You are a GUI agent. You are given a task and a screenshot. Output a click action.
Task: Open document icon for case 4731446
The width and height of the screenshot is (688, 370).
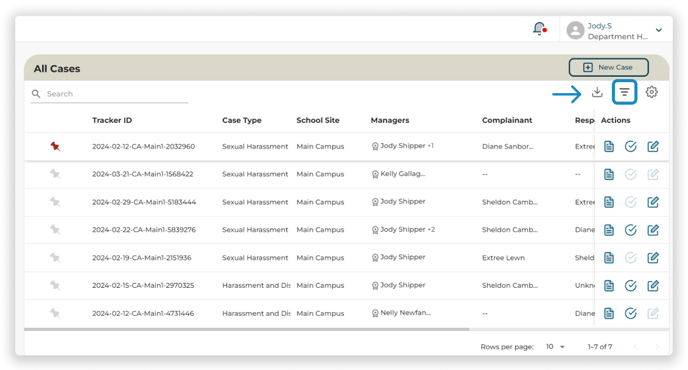click(609, 313)
